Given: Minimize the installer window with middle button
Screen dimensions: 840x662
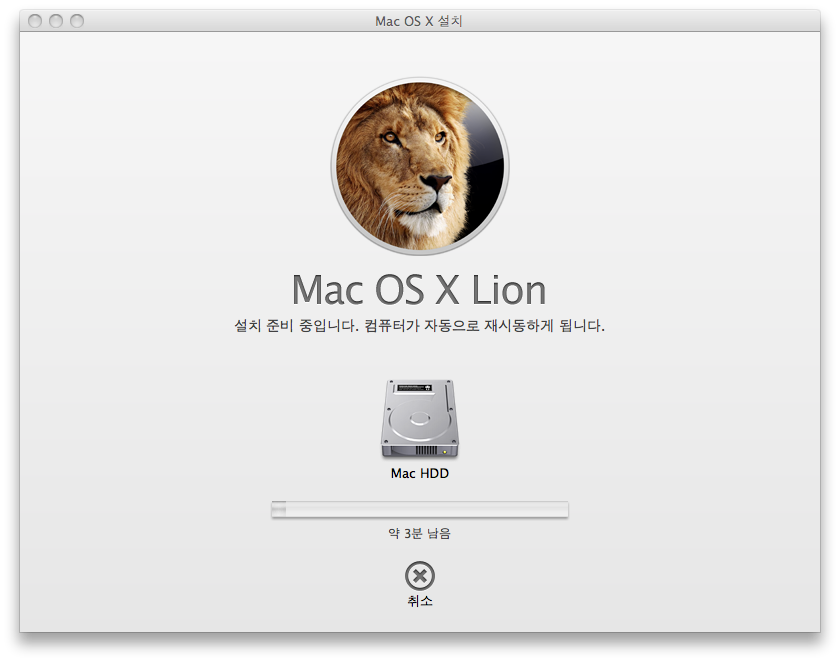Looking at the screenshot, I should pos(56,21).
